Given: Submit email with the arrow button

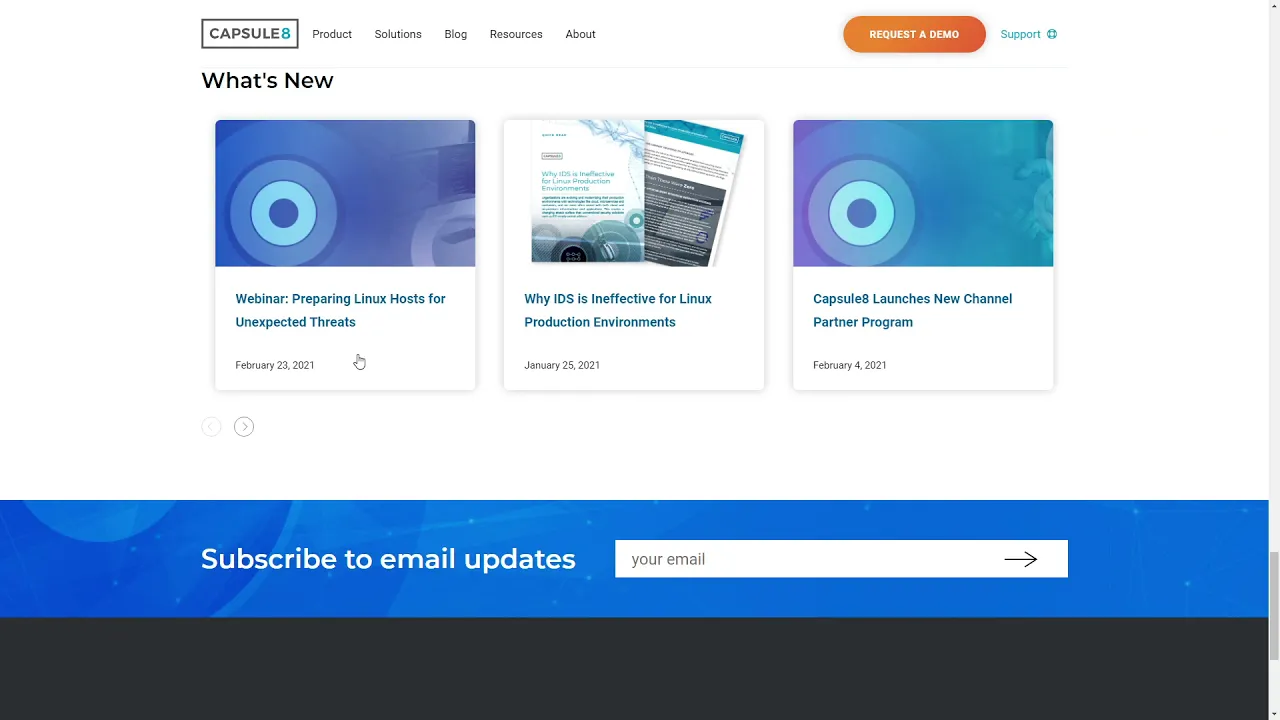Looking at the screenshot, I should click(x=1021, y=559).
